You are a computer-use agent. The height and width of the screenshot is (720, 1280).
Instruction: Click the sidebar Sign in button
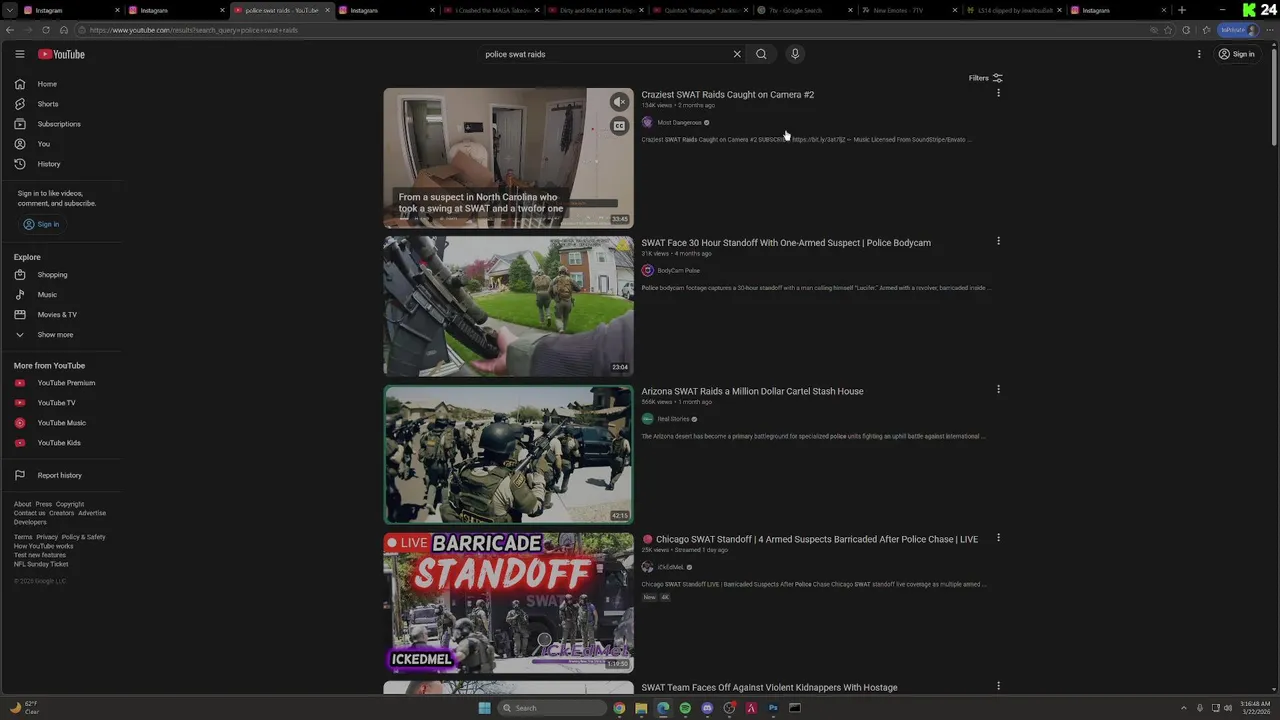click(x=41, y=224)
